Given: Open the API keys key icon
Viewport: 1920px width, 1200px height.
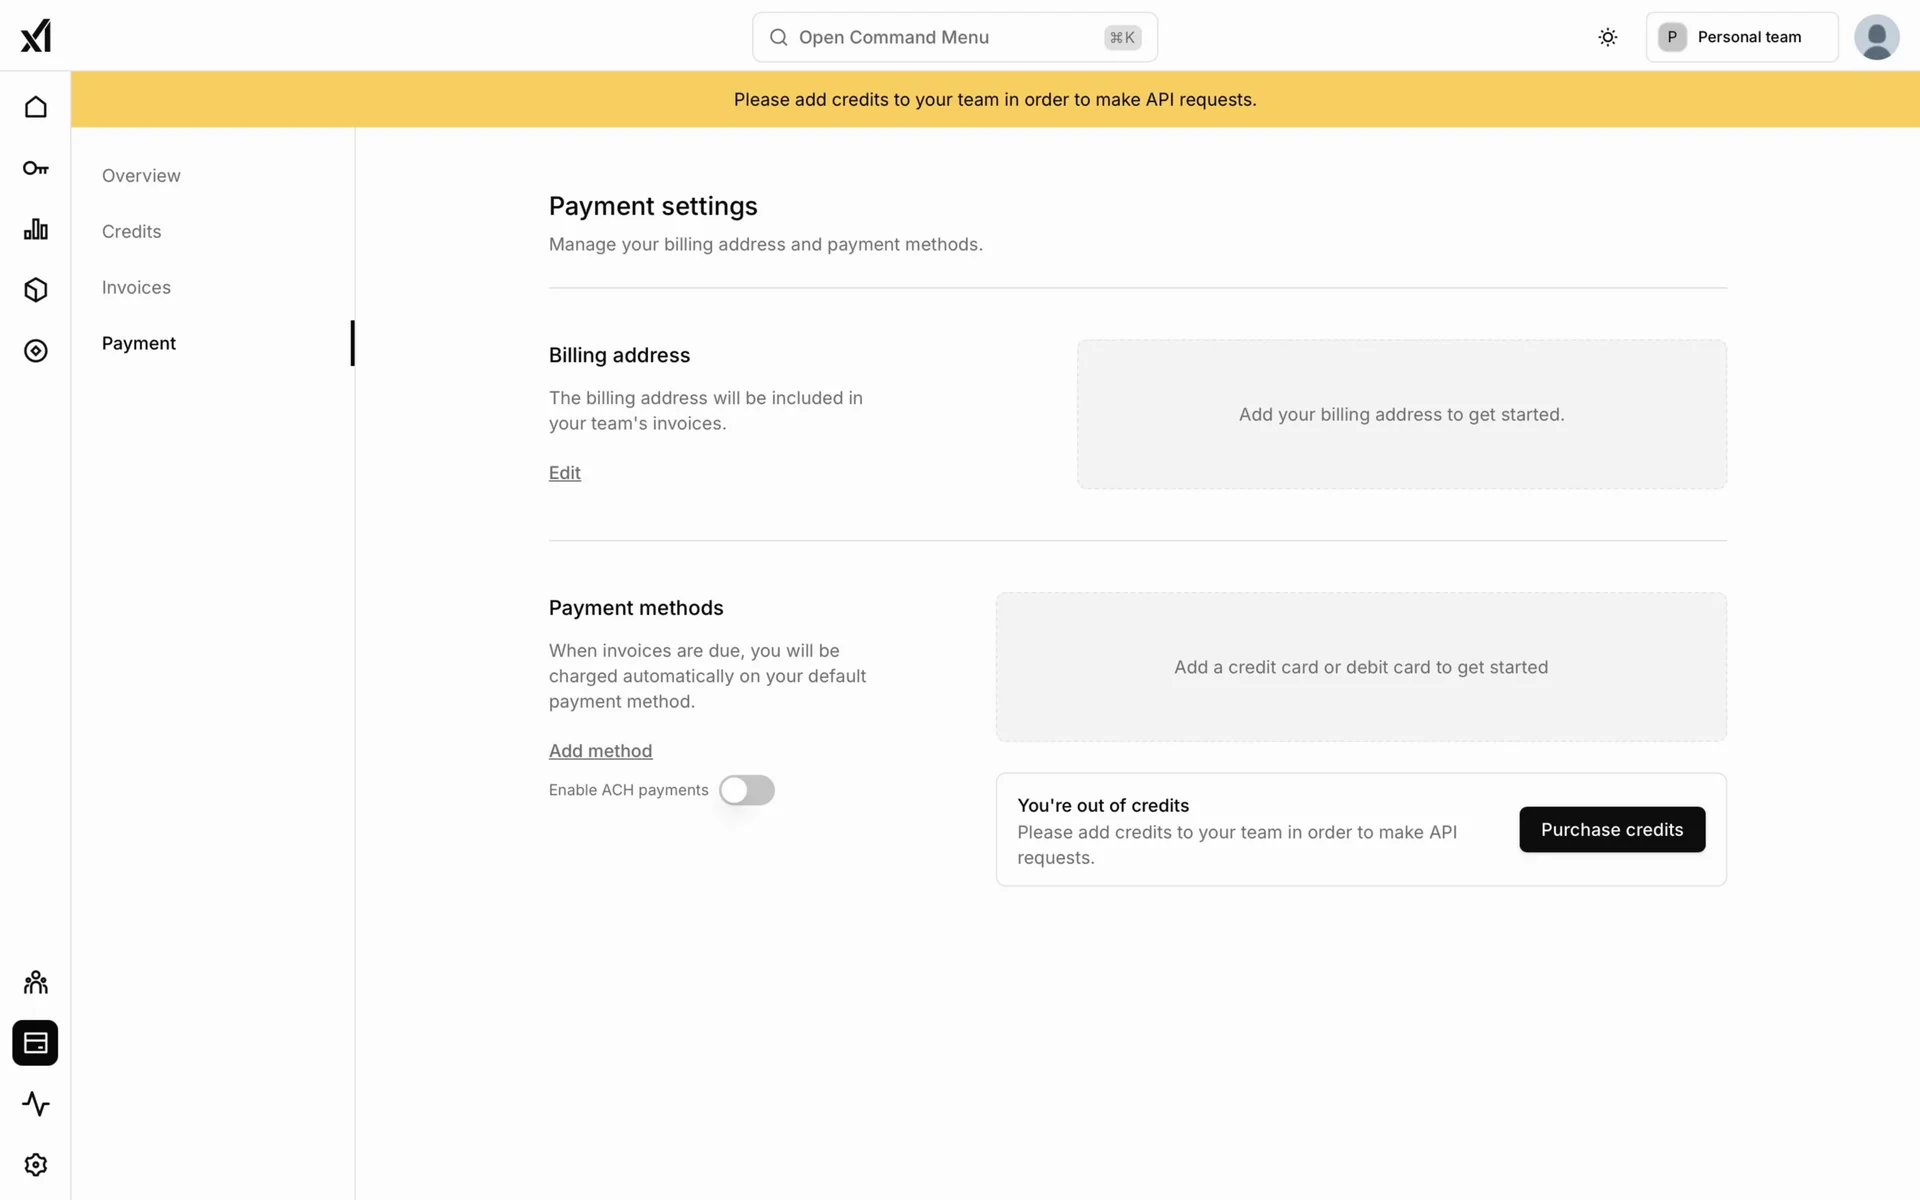Looking at the screenshot, I should tap(36, 168).
